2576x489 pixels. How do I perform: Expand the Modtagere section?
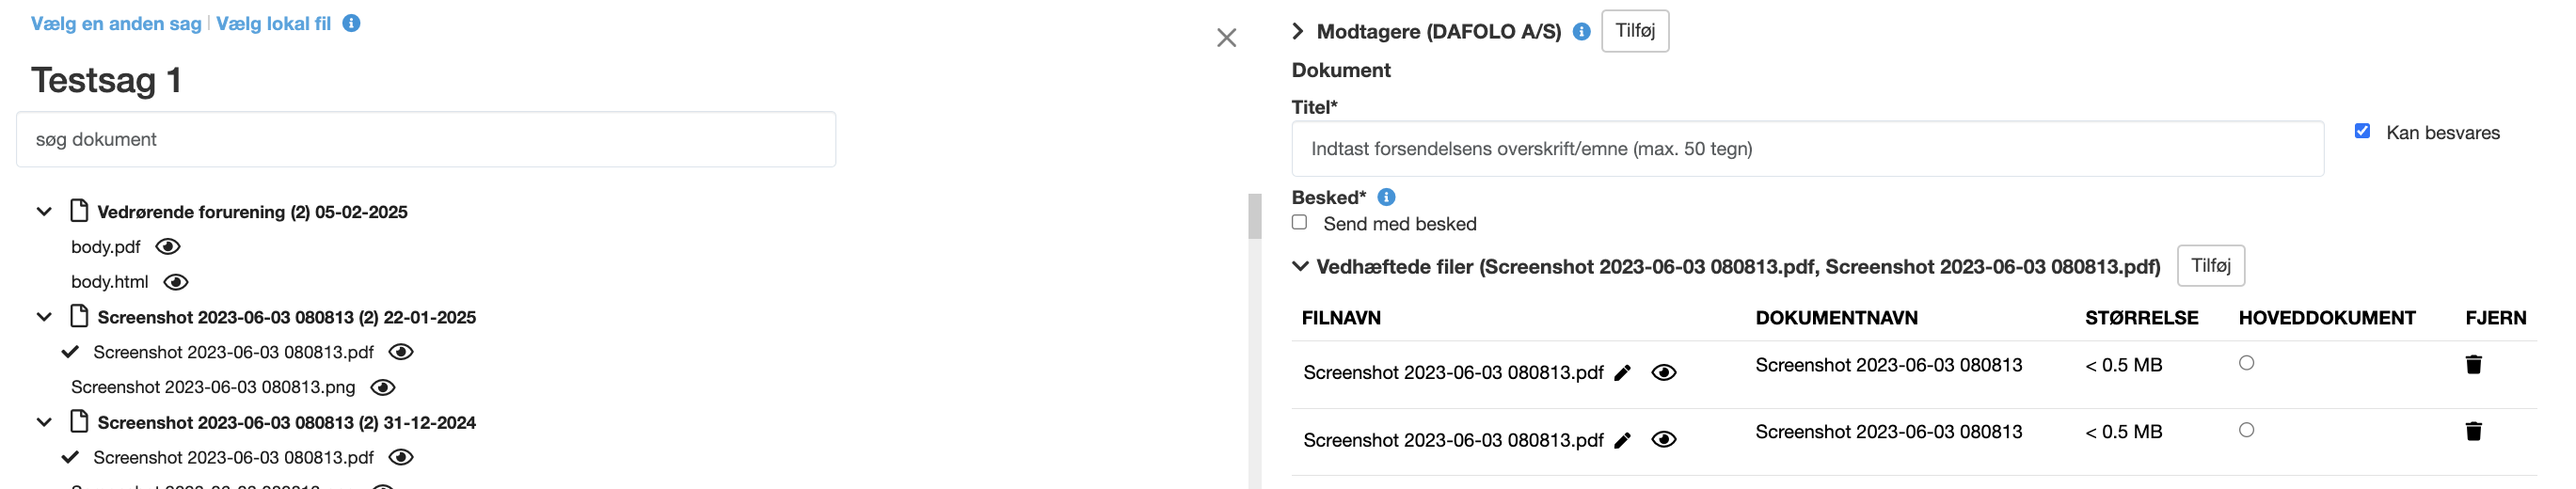point(1298,31)
